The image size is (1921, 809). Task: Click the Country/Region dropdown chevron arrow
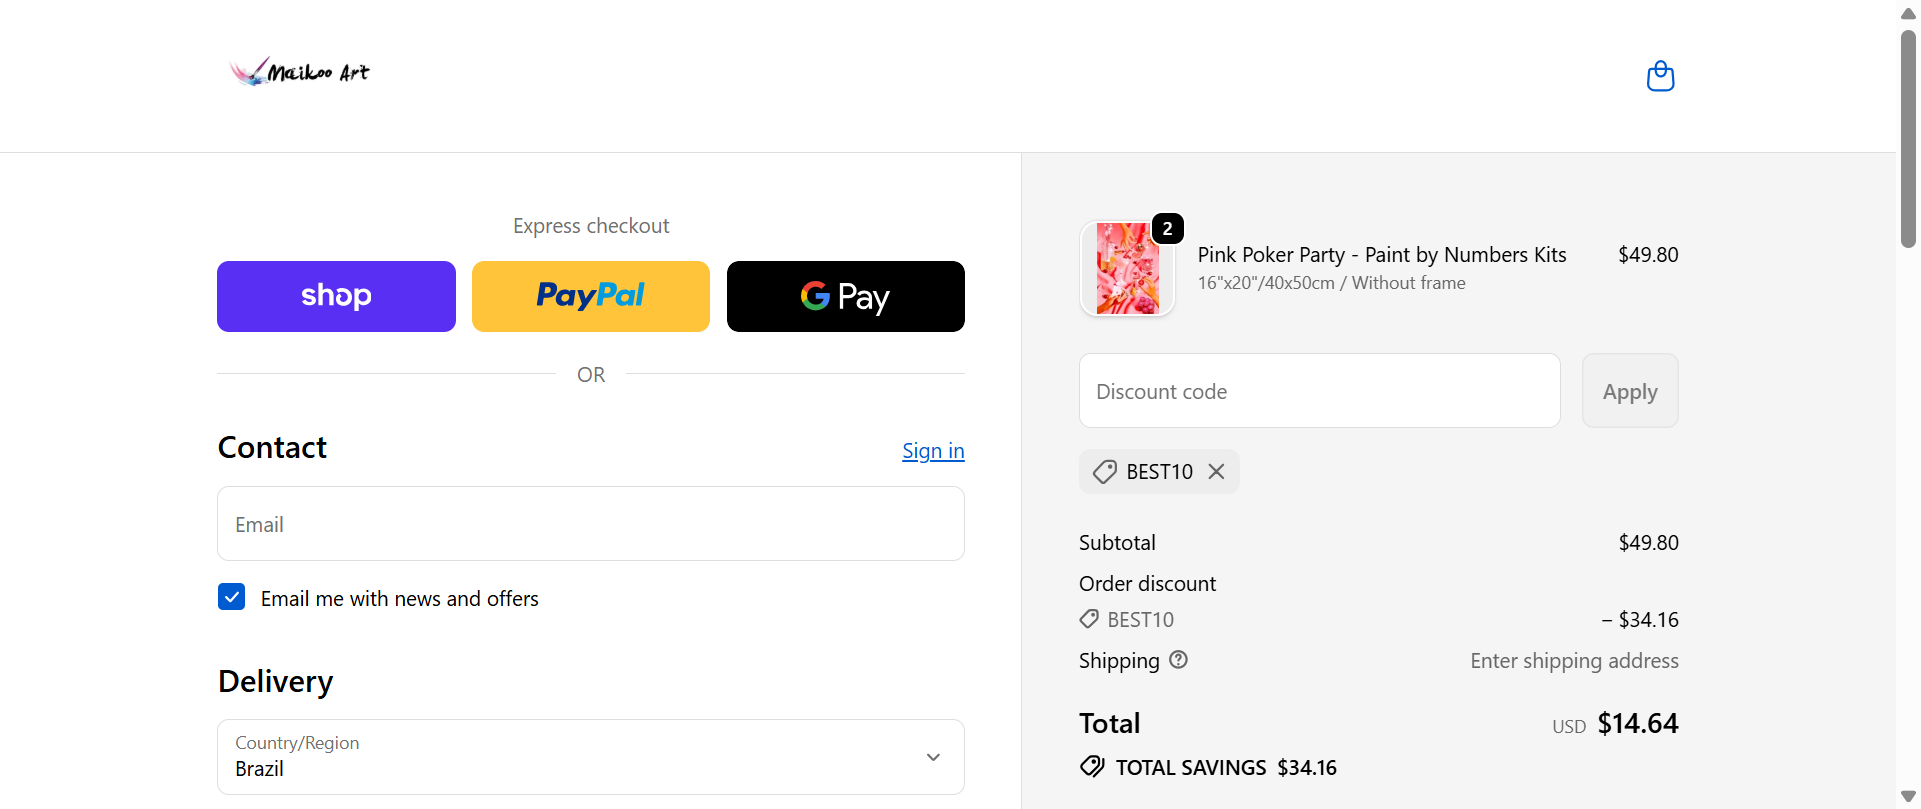(933, 757)
